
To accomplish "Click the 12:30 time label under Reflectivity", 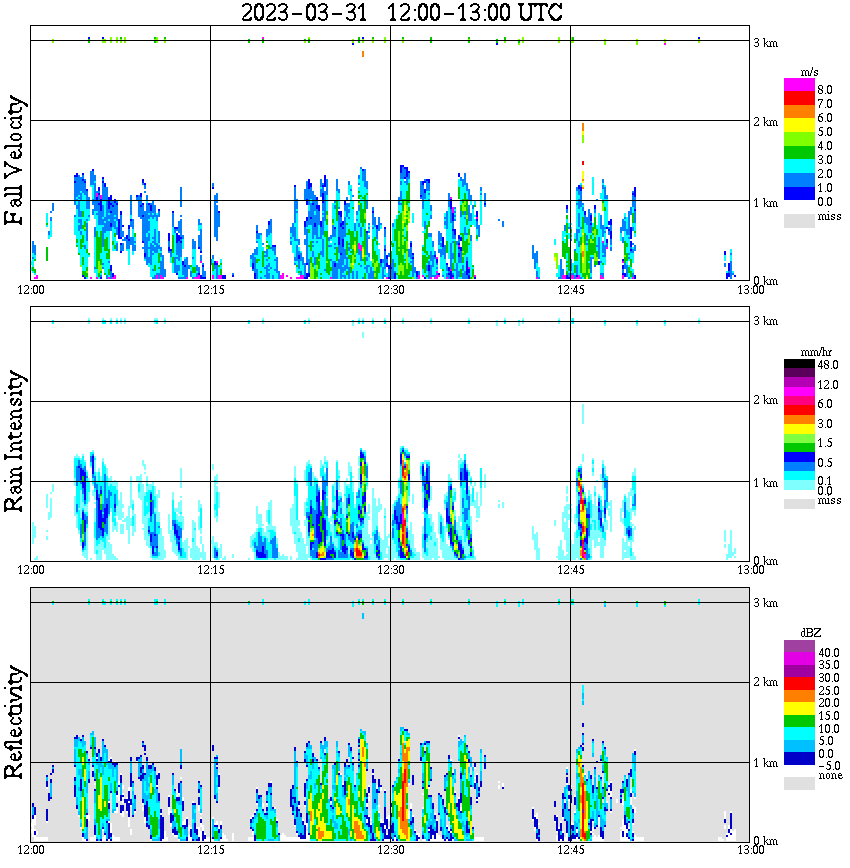I will tap(391, 850).
